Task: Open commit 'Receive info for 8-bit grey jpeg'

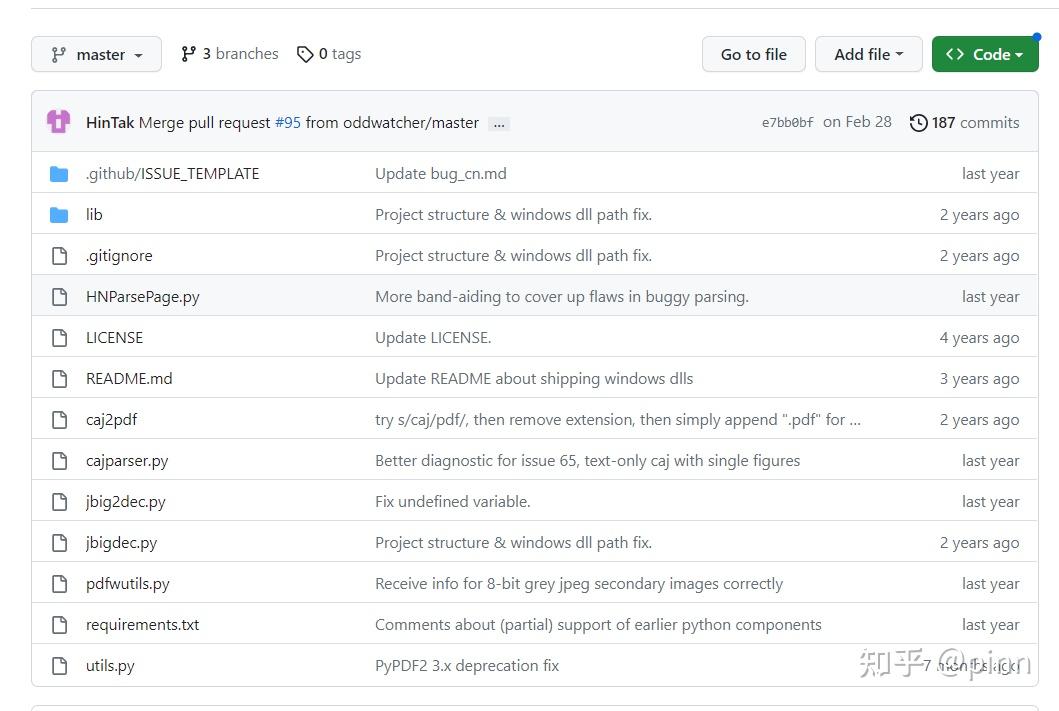Action: click(x=579, y=583)
